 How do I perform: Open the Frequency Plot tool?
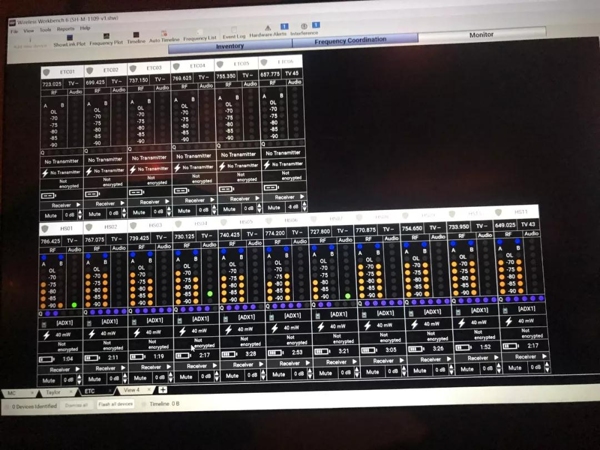click(106, 39)
